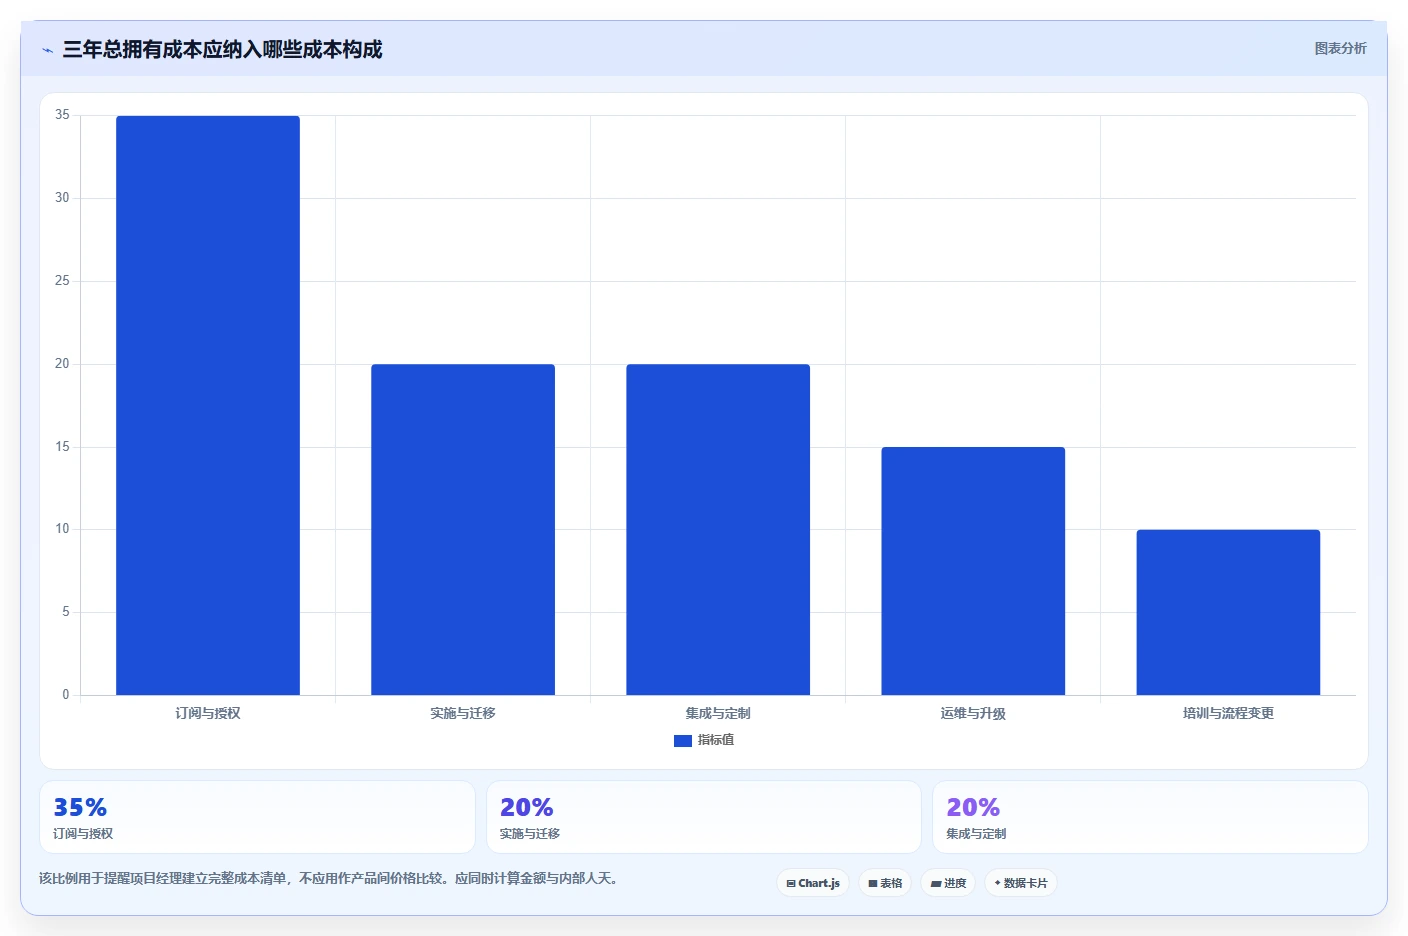
Task: Select the 表格 chip
Action: tap(885, 883)
